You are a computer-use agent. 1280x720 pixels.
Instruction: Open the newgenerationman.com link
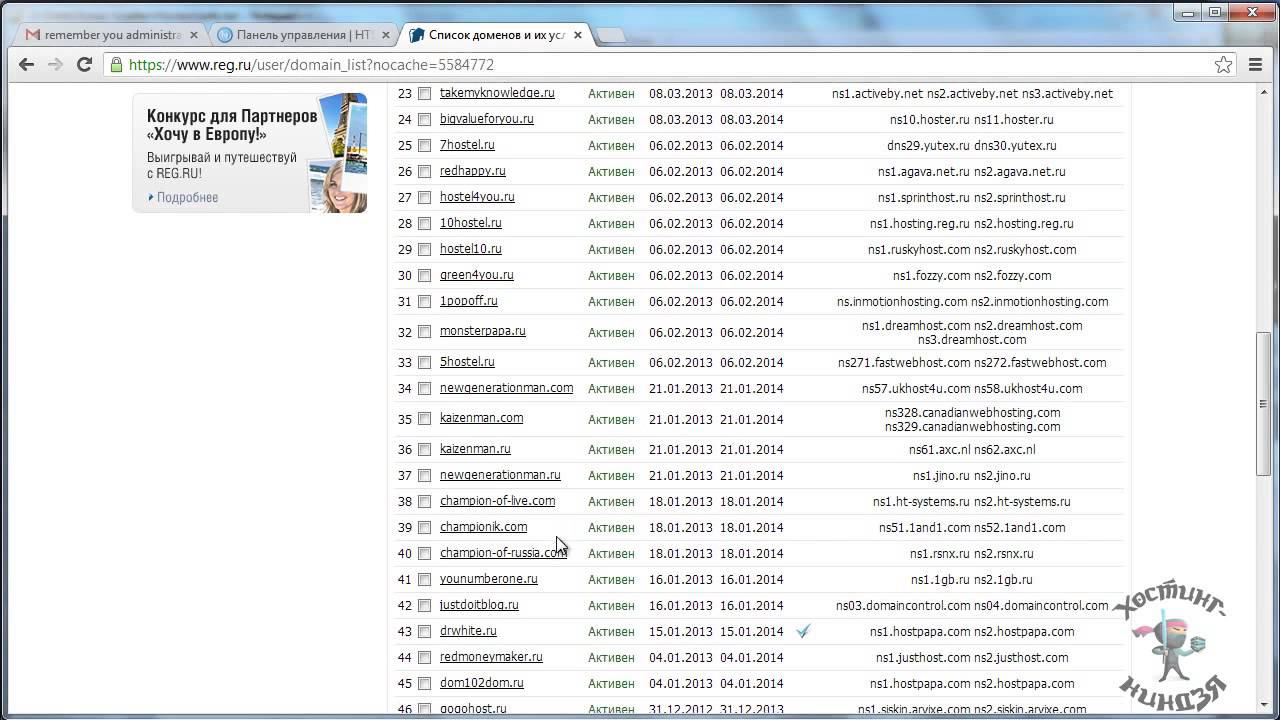(x=507, y=388)
